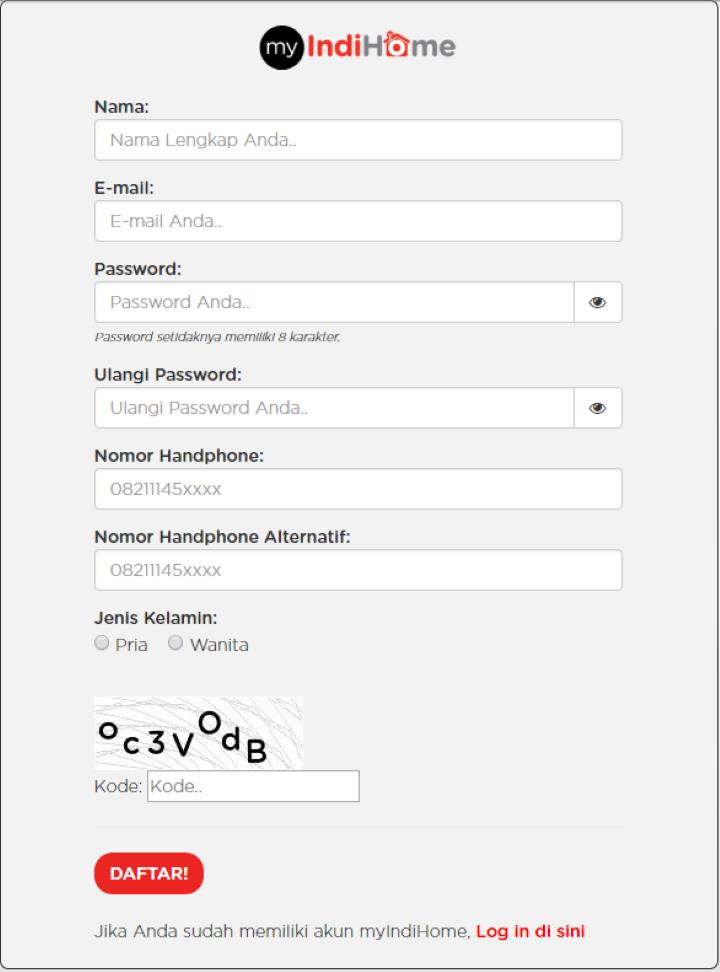Choose the Wanita gender option

point(176,643)
